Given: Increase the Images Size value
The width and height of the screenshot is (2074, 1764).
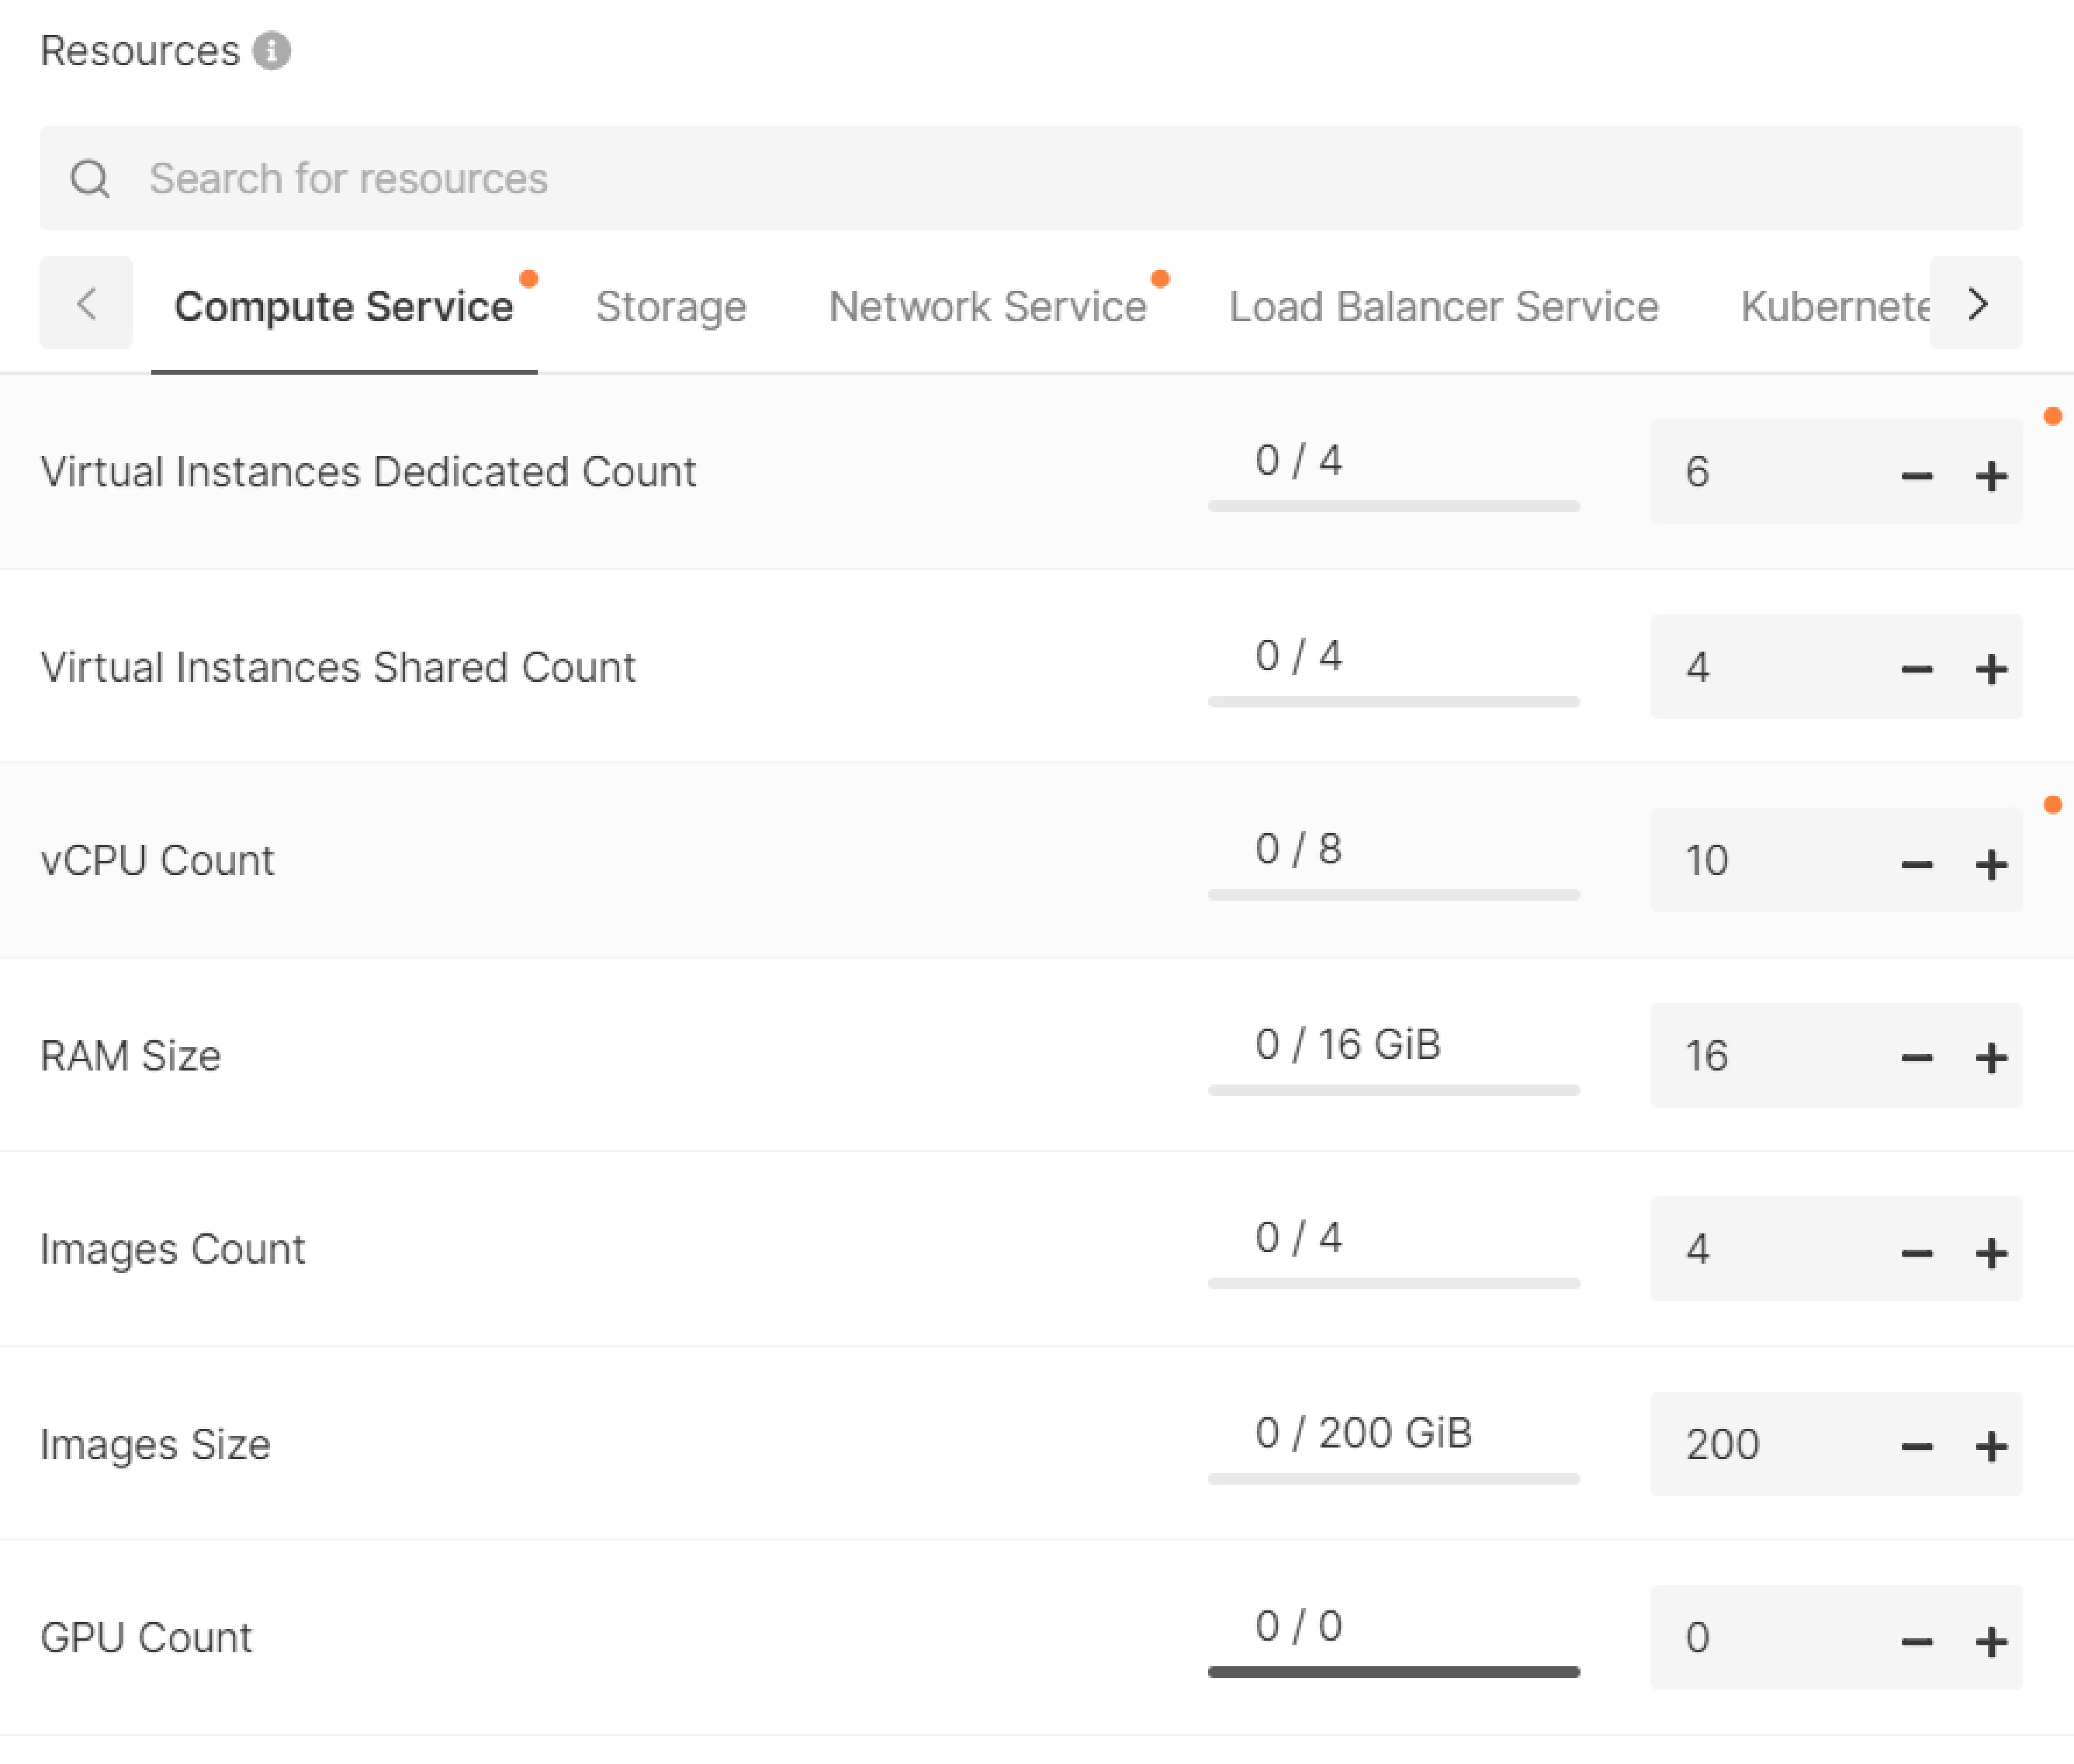Looking at the screenshot, I should pos(1991,1446).
